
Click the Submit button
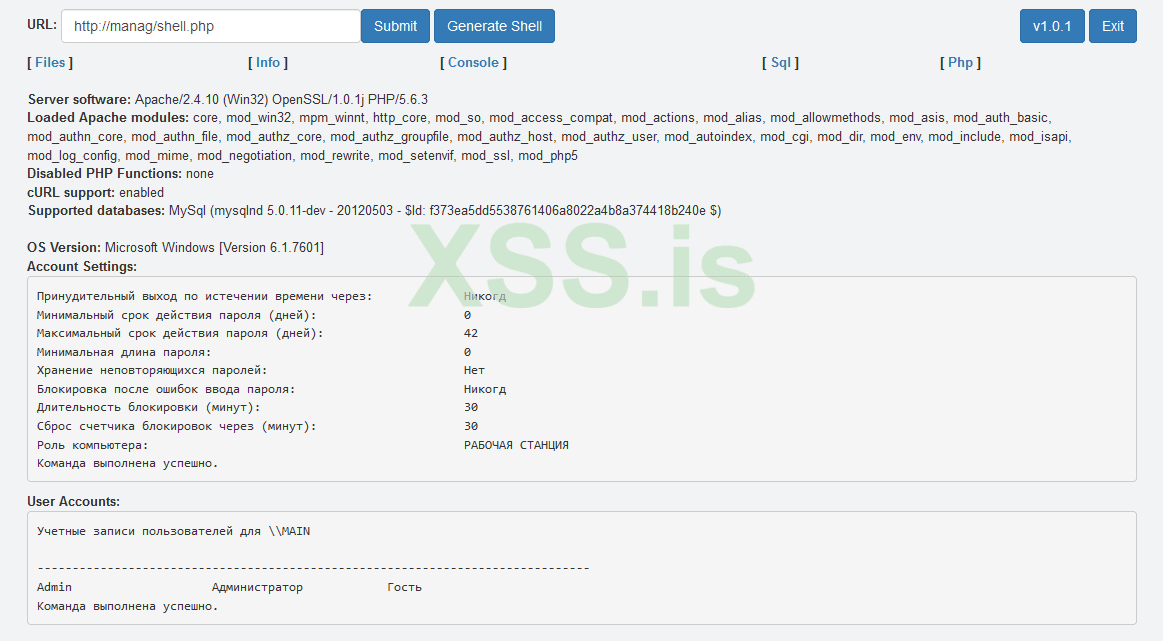tap(395, 26)
